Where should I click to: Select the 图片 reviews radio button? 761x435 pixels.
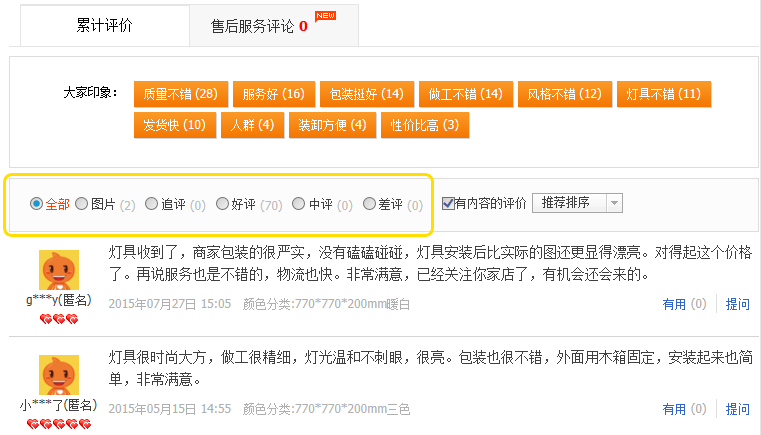(x=82, y=204)
